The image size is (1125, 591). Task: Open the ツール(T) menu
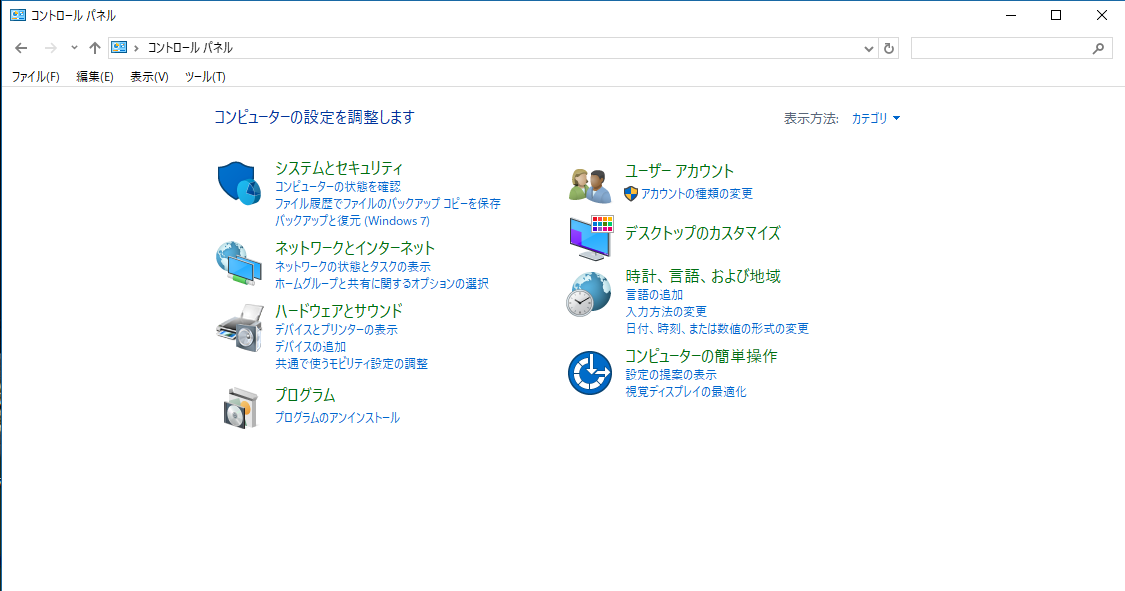point(205,77)
